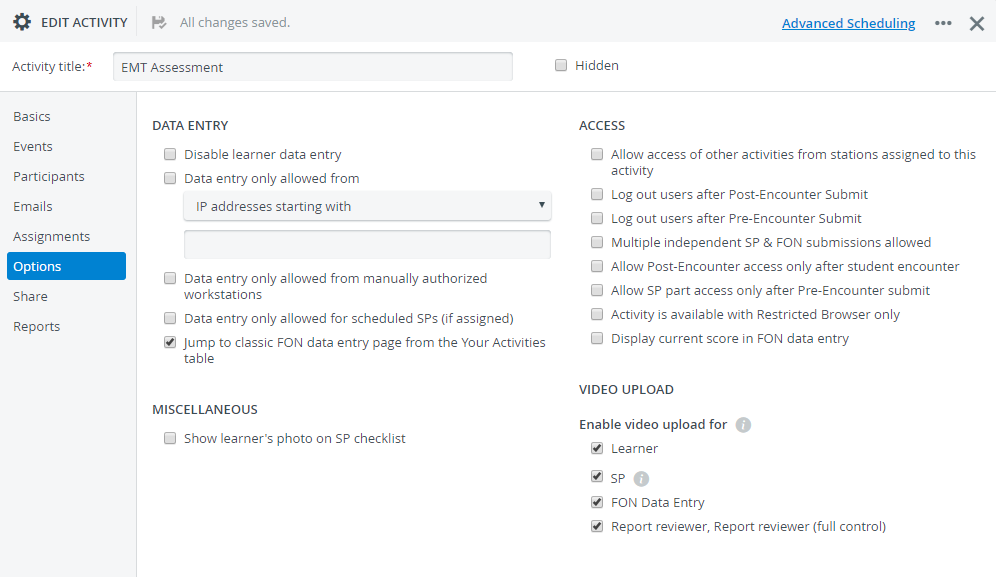
Task: Click the save status icon
Action: pyautogui.click(x=159, y=23)
